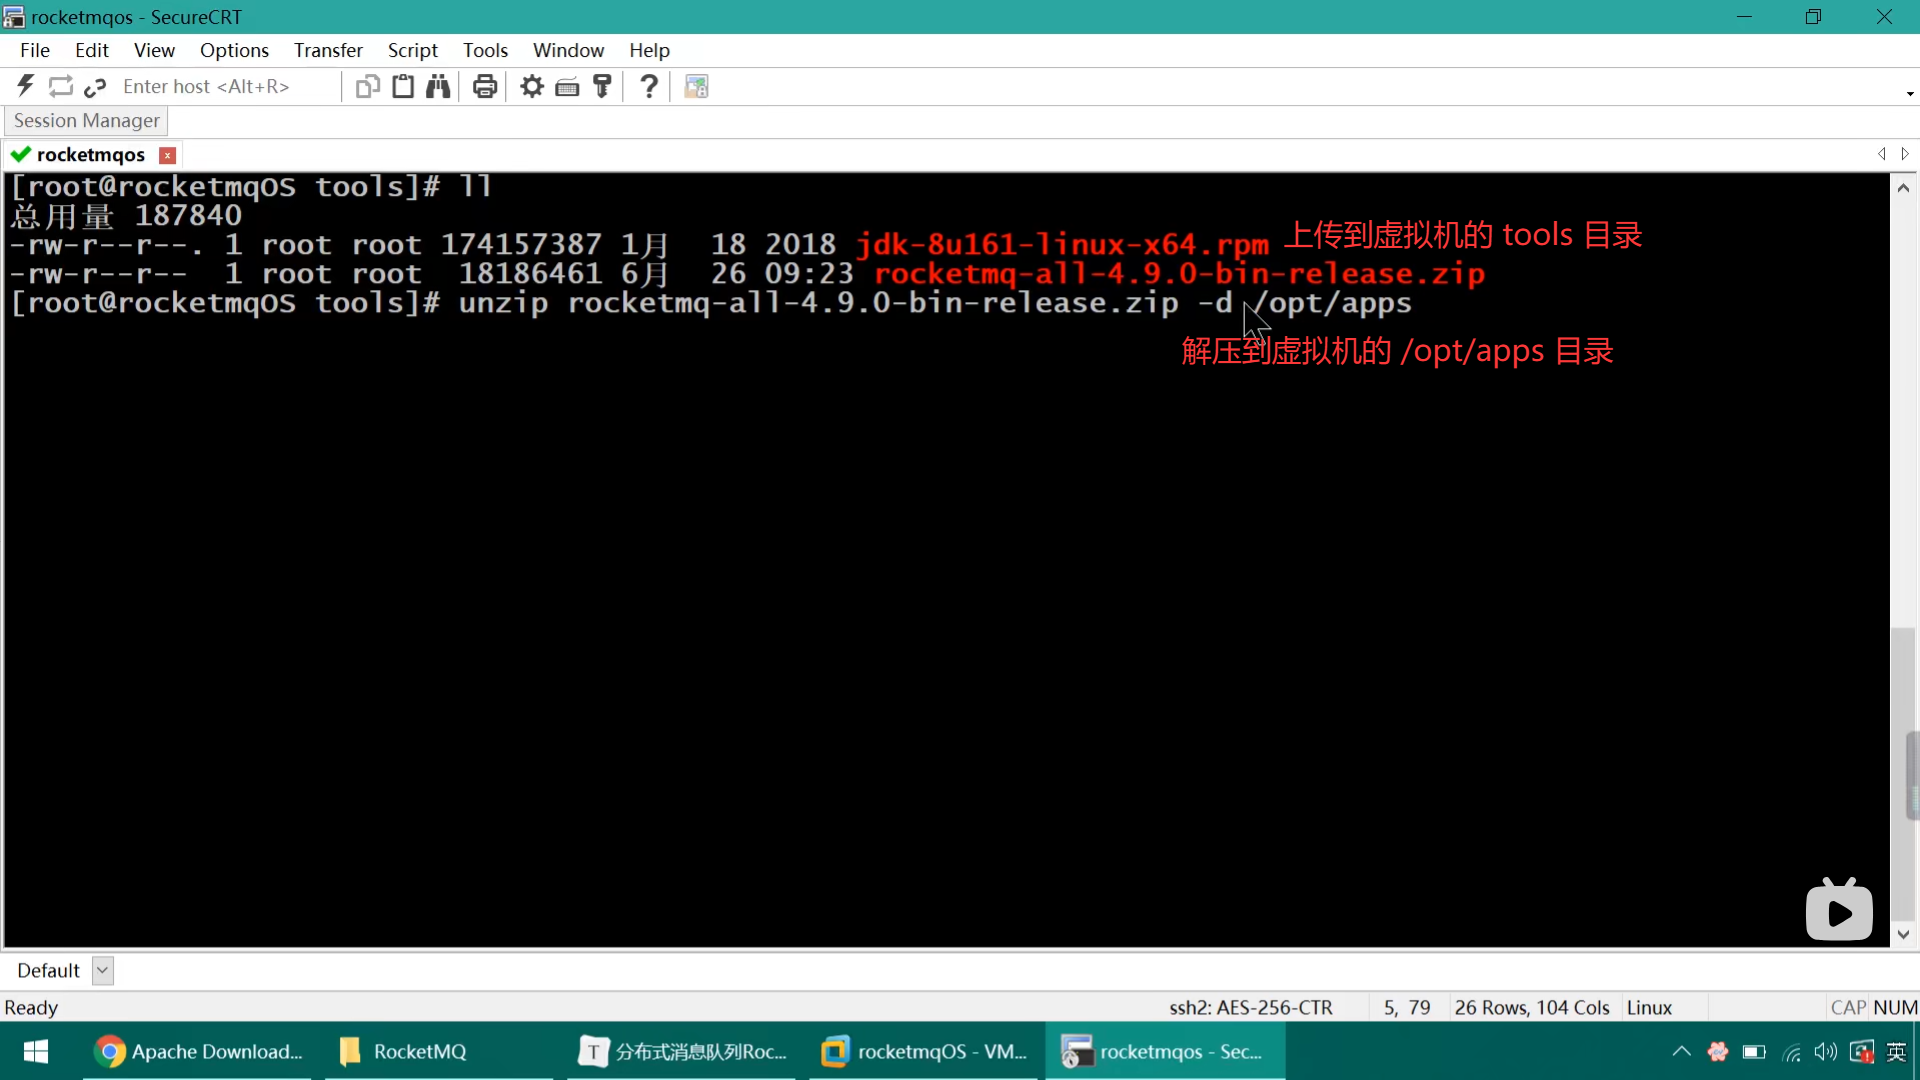This screenshot has height=1080, width=1920.
Task: Open Session Options via the gear icon
Action: [x=532, y=87]
